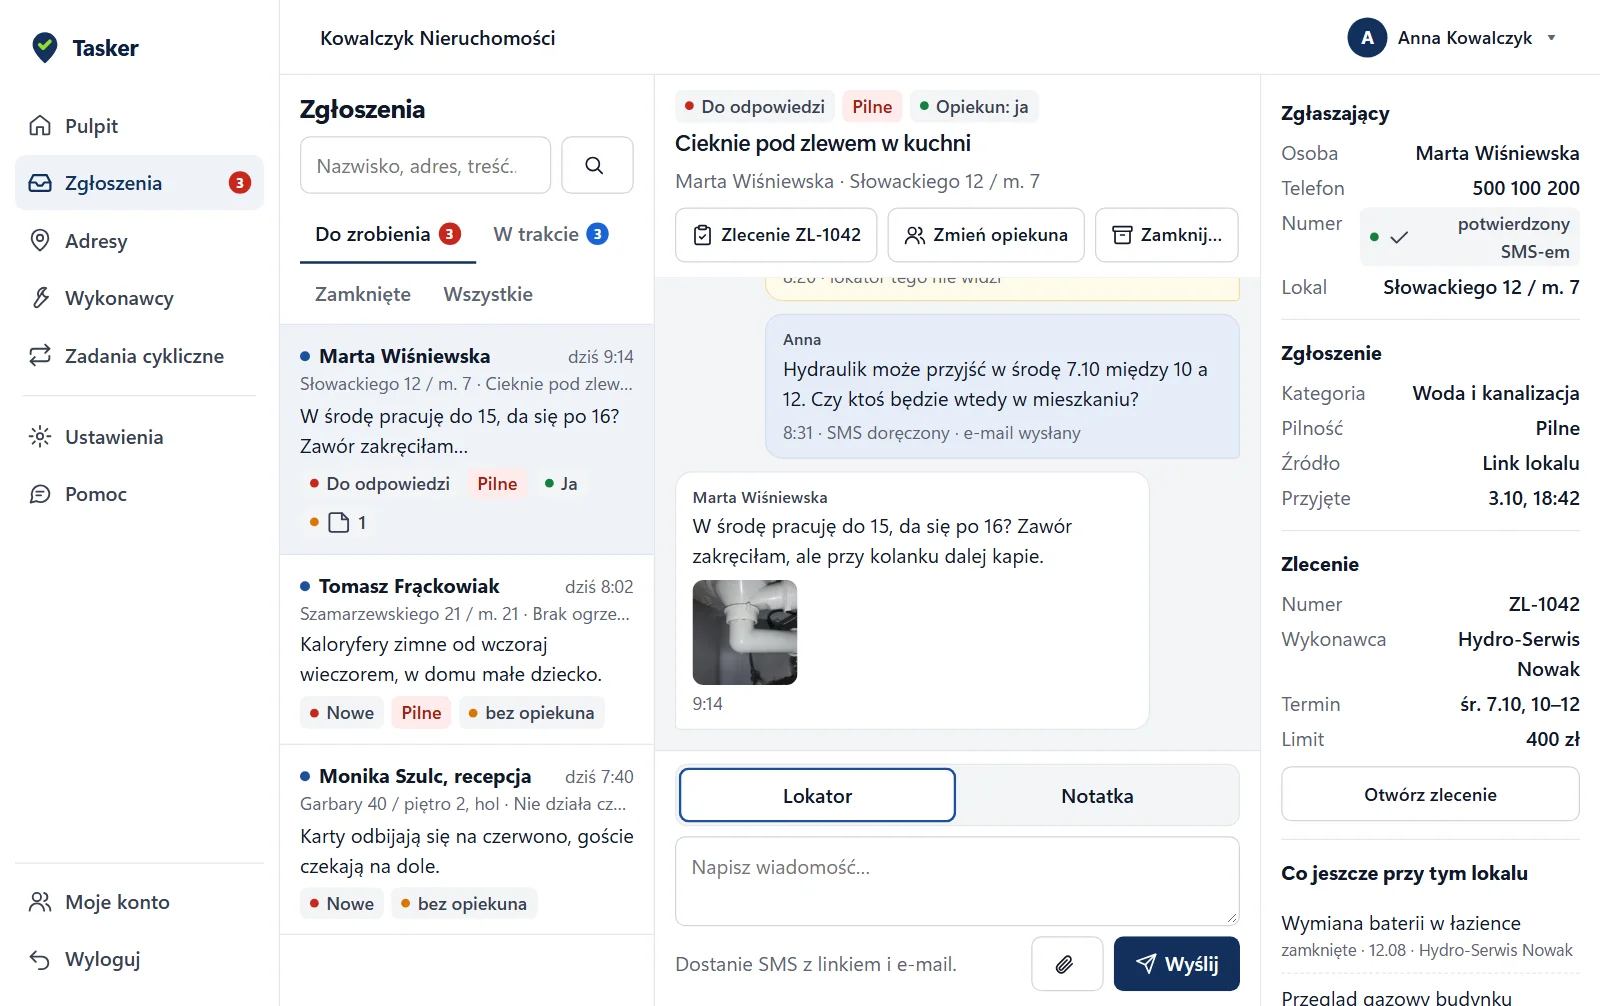Send message with Wyślij button
Viewport: 1600px width, 1006px height.
[x=1177, y=964]
